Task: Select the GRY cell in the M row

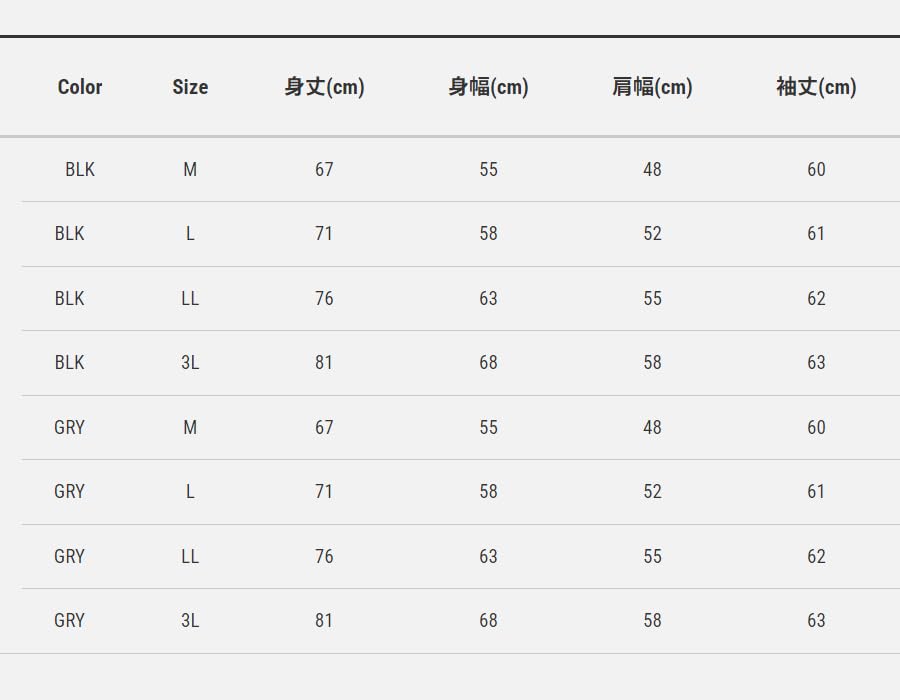Action: click(x=70, y=428)
